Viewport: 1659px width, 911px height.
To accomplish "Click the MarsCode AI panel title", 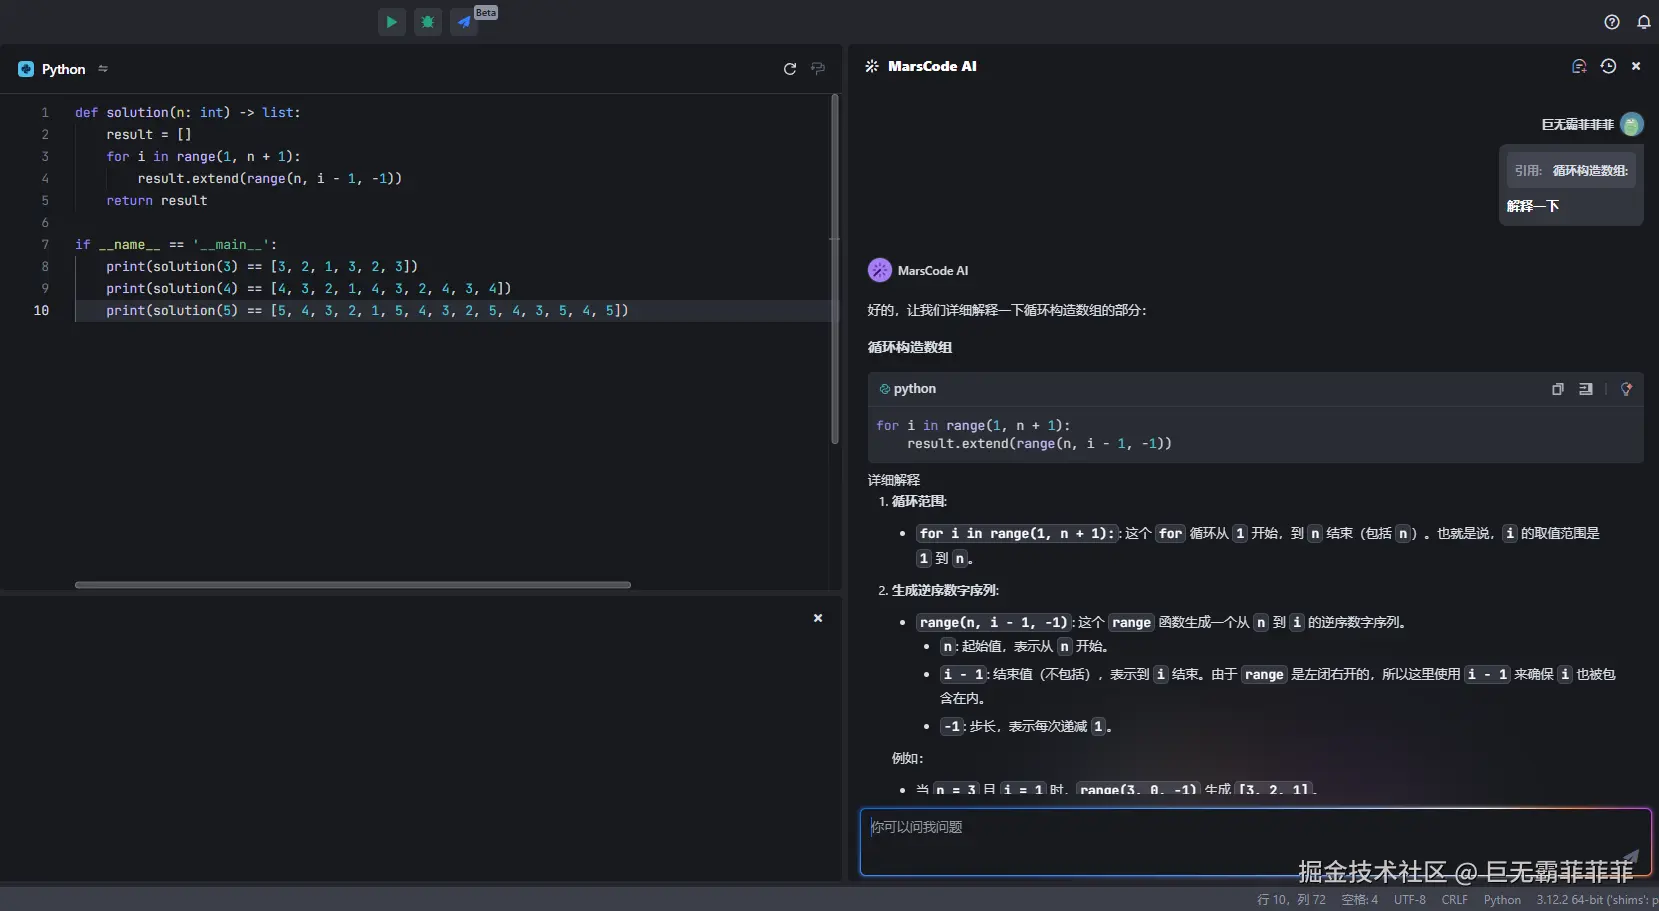I will pos(932,66).
